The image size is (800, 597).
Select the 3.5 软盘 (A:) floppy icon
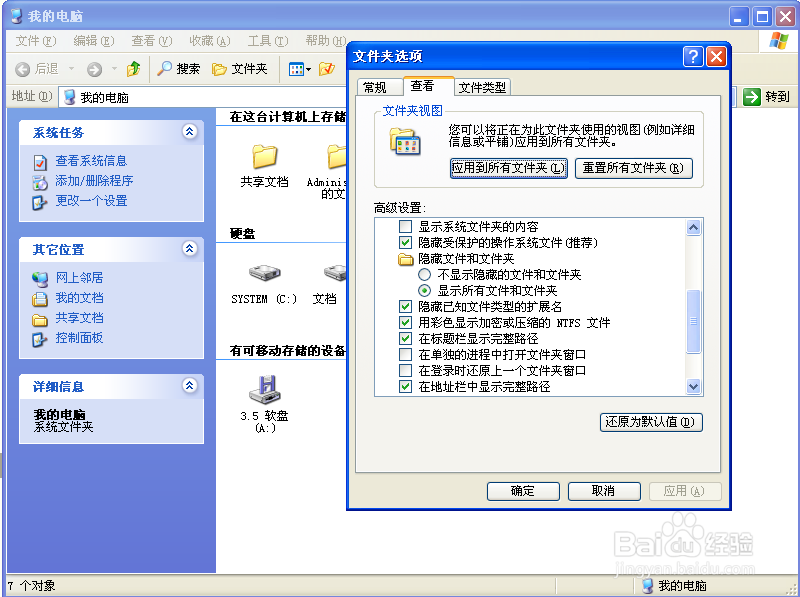[265, 390]
